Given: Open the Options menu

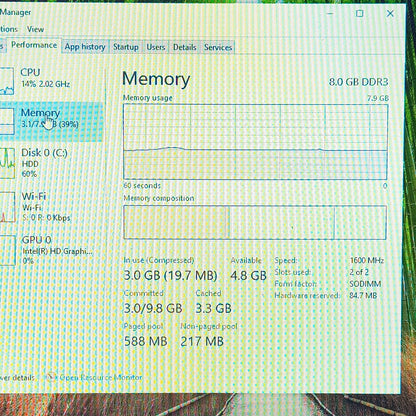Looking at the screenshot, I should pyautogui.click(x=8, y=29).
